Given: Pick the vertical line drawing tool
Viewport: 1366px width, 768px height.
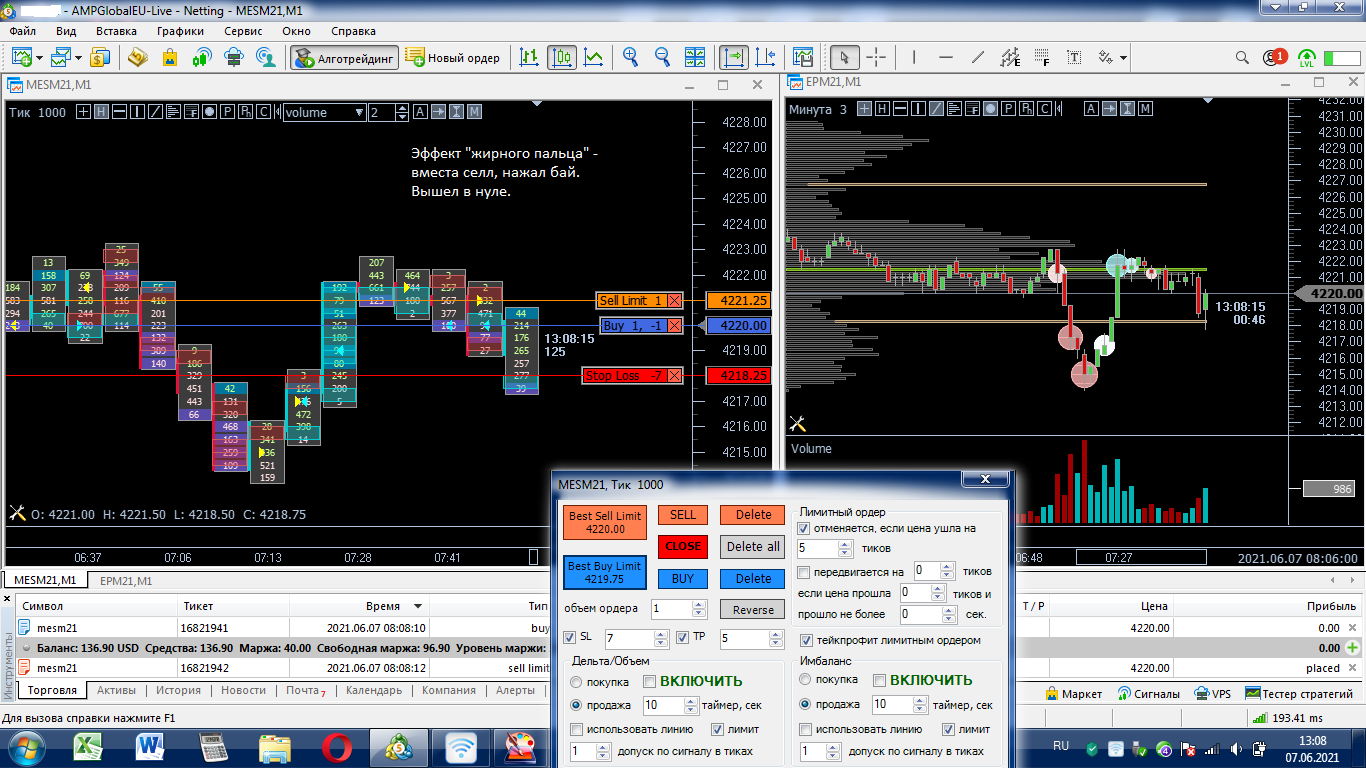Looking at the screenshot, I should [x=914, y=58].
